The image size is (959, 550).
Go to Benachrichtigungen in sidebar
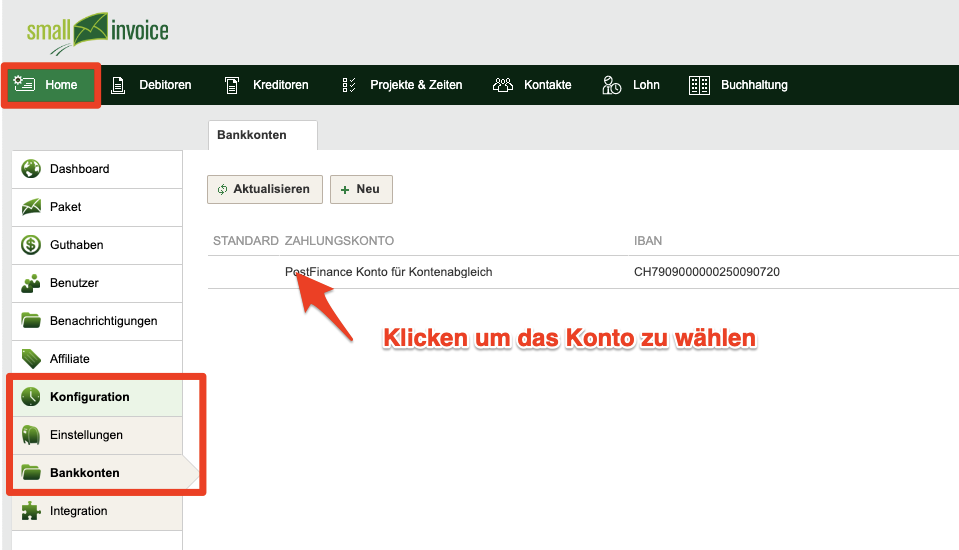pyautogui.click(x=97, y=321)
